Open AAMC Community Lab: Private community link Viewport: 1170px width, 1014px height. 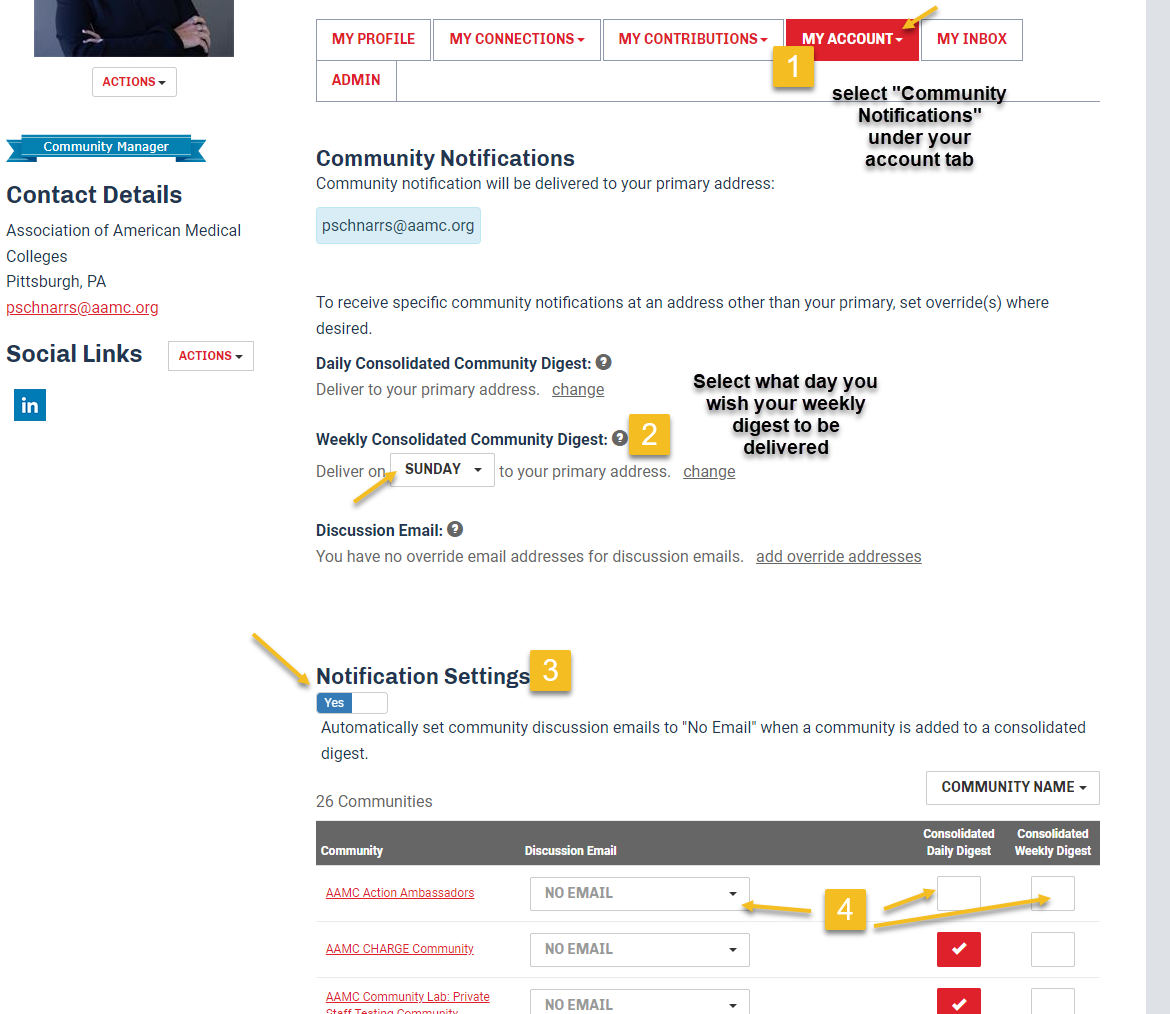(407, 1002)
